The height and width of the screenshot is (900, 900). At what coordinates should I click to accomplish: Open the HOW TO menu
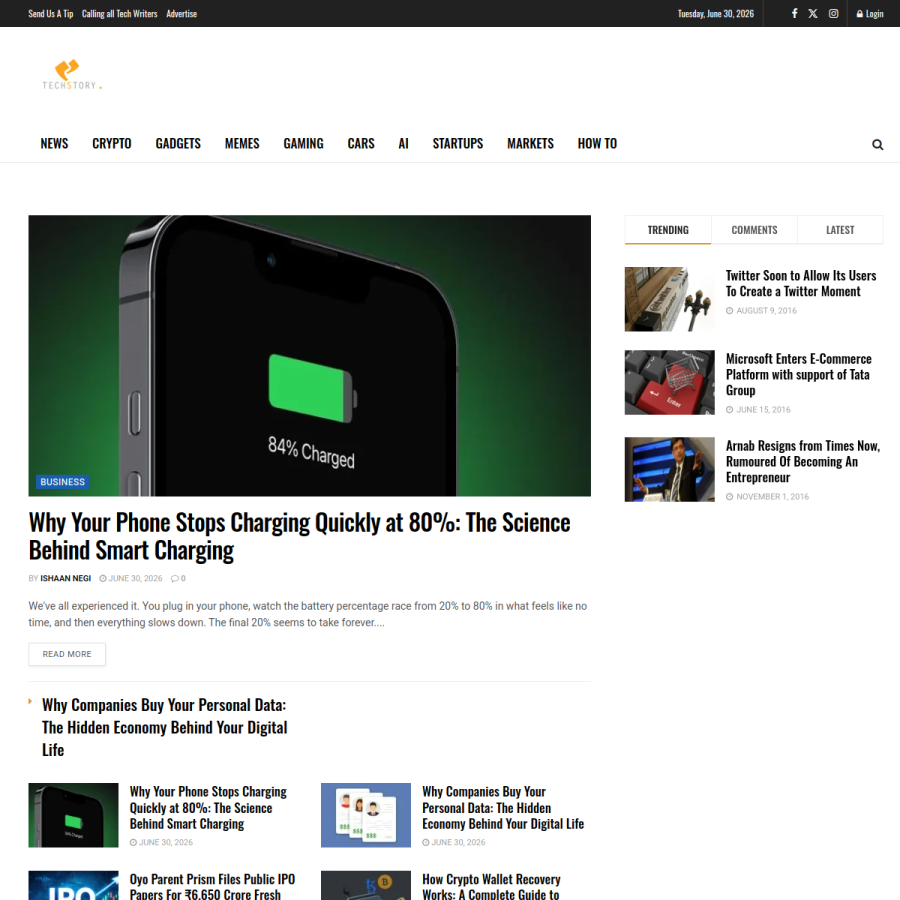[x=597, y=143]
